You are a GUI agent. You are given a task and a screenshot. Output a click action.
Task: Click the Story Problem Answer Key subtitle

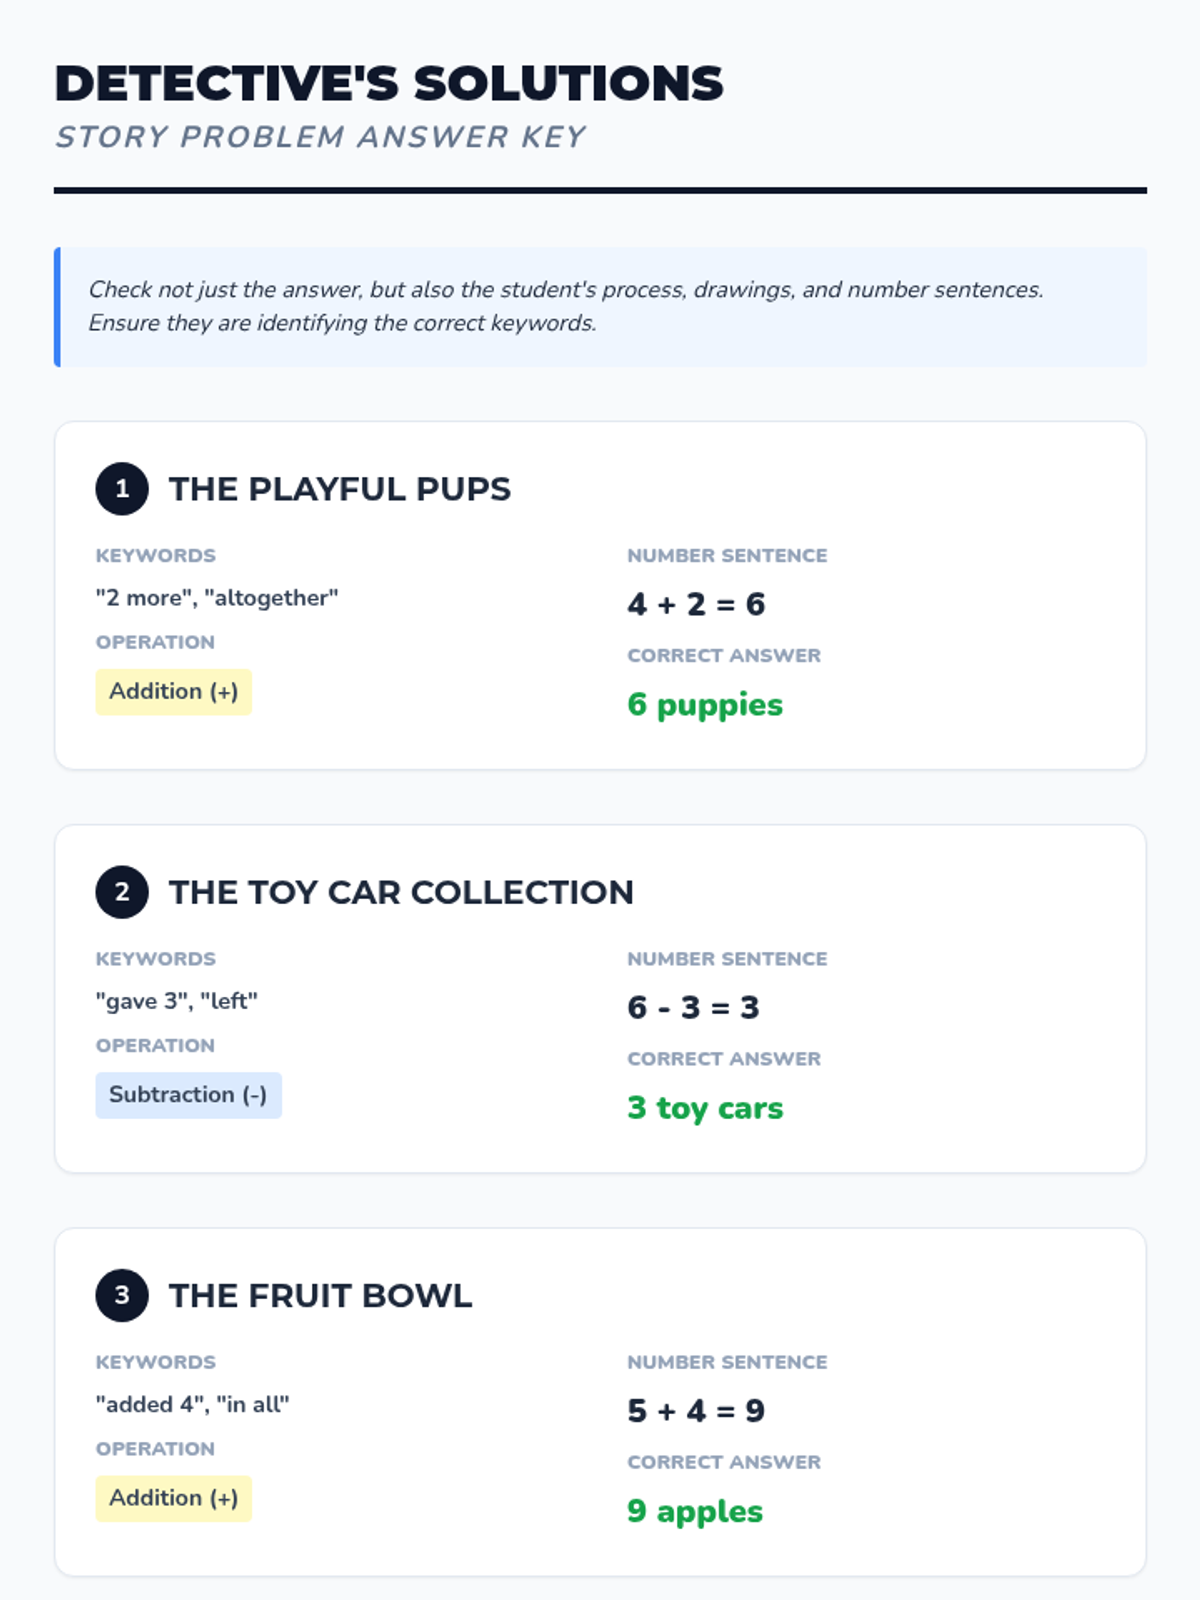(x=320, y=137)
